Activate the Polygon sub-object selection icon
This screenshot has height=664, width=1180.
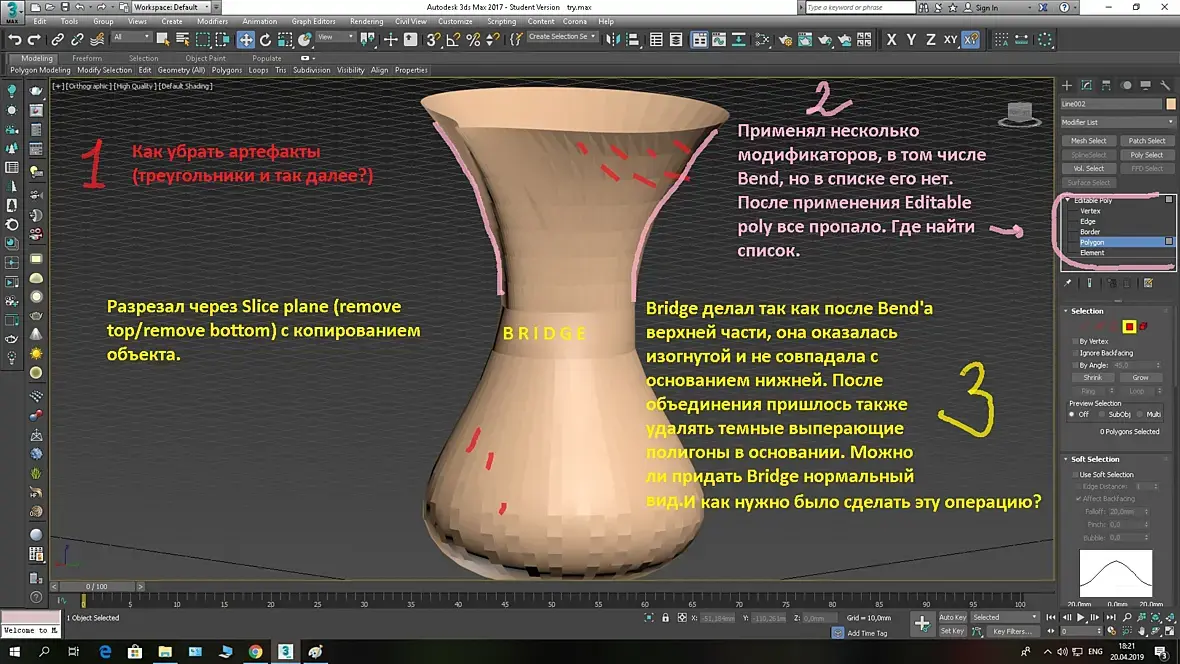click(x=1129, y=326)
